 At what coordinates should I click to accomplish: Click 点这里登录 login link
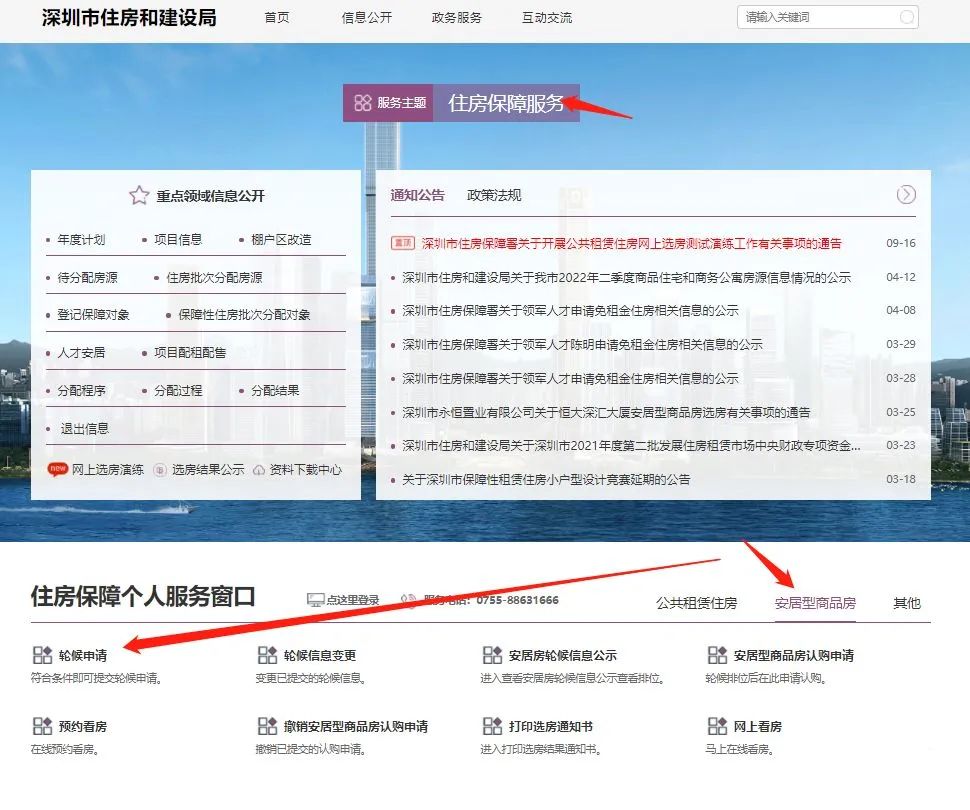tap(353, 600)
